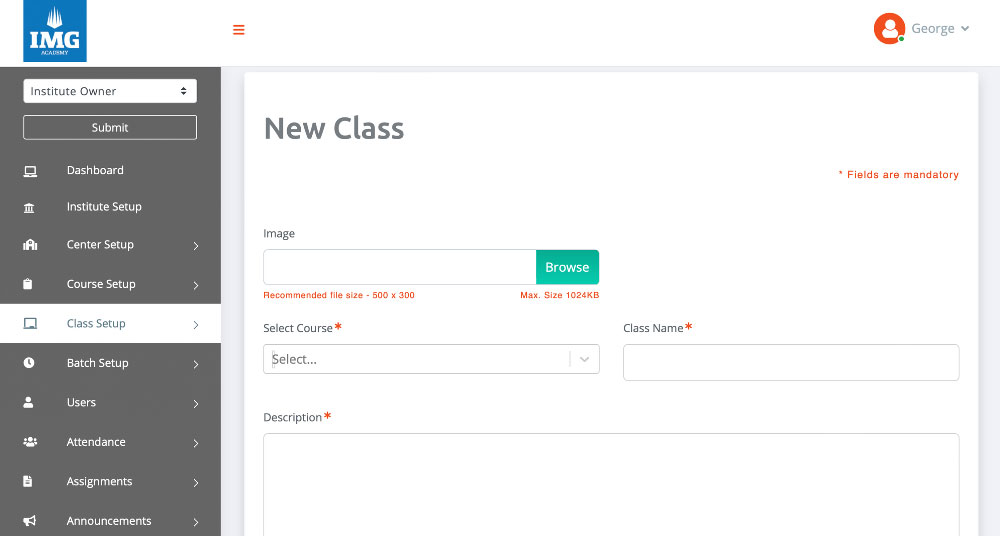The image size is (1000, 536).
Task: Expand the George account menu
Action: (x=940, y=29)
